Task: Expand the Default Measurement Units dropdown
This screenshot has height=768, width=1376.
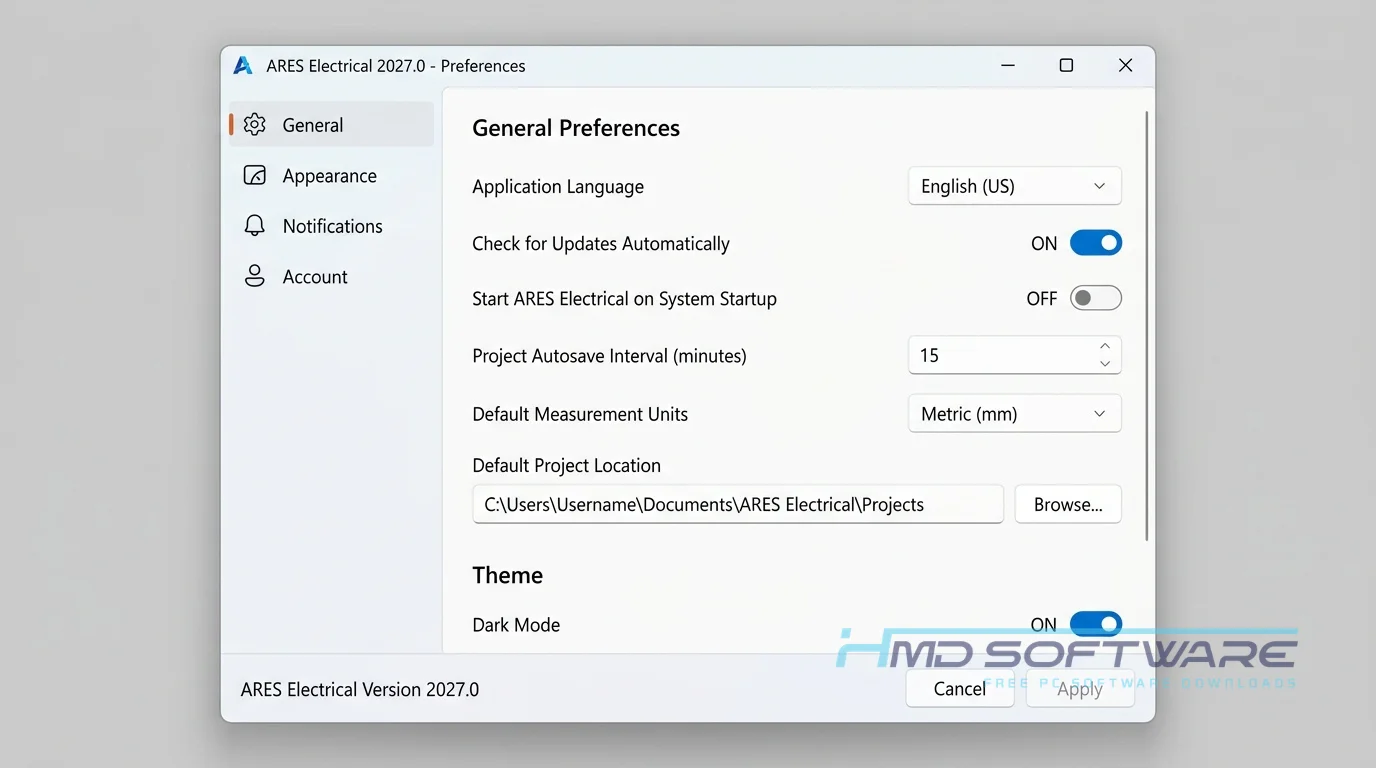Action: (x=1014, y=414)
